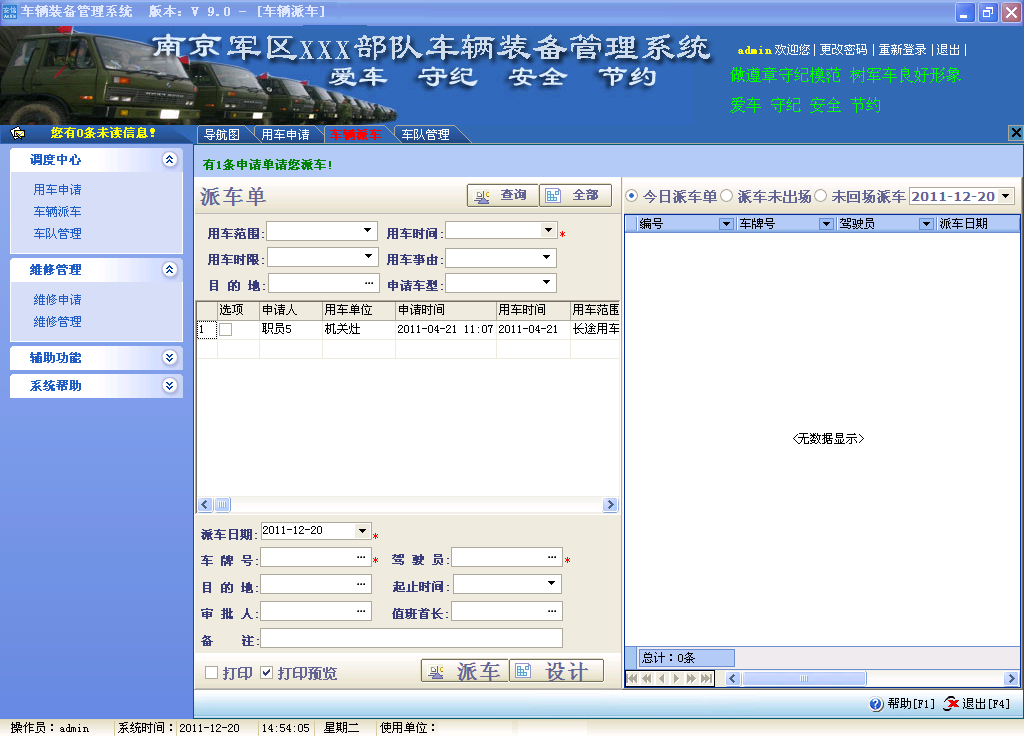Click the red exit icon by 退出[F4]
This screenshot has width=1024, height=737.
951,704
